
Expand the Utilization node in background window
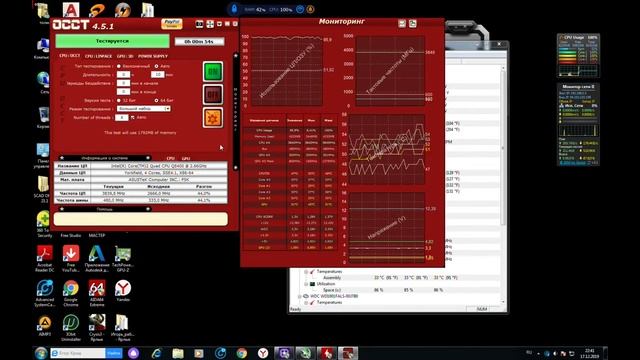coord(306,284)
